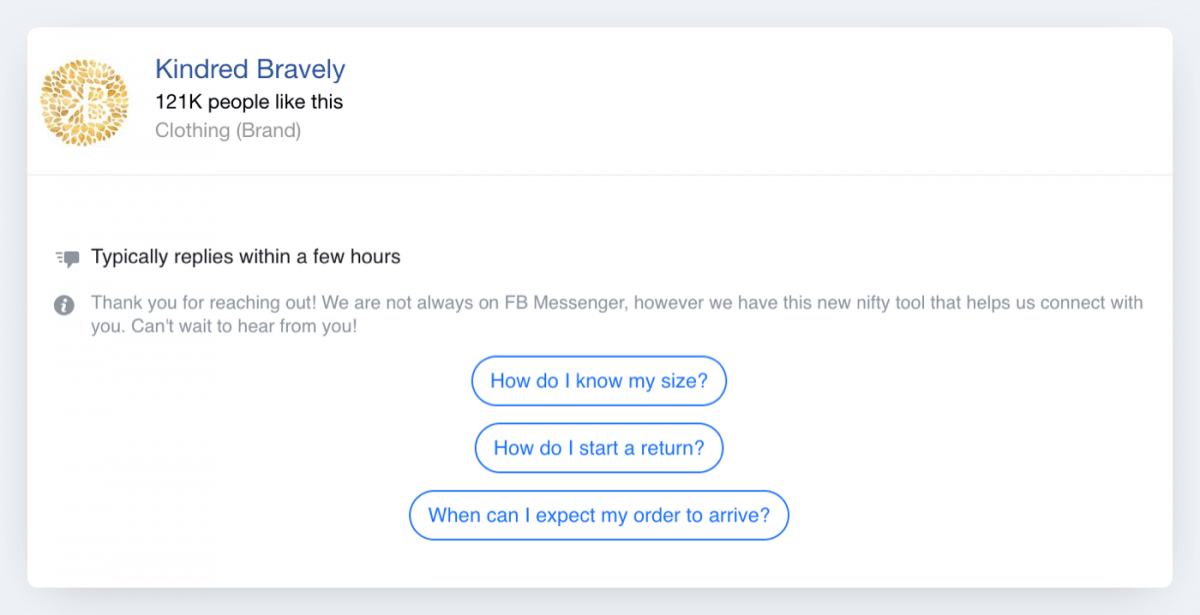Select the "121K people like this" text
Viewport: 1200px width, 615px height.
pos(249,102)
